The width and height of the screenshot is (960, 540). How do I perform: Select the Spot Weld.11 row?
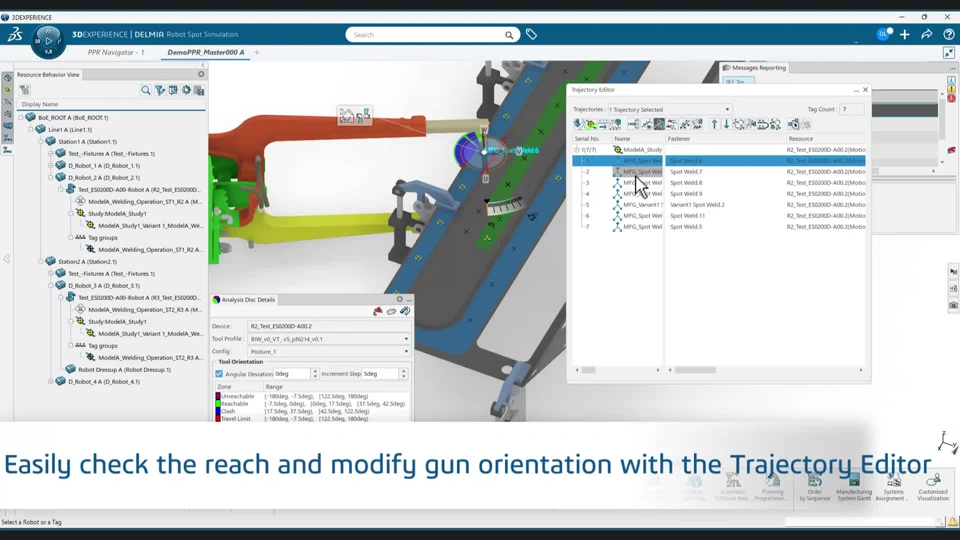tap(719, 216)
